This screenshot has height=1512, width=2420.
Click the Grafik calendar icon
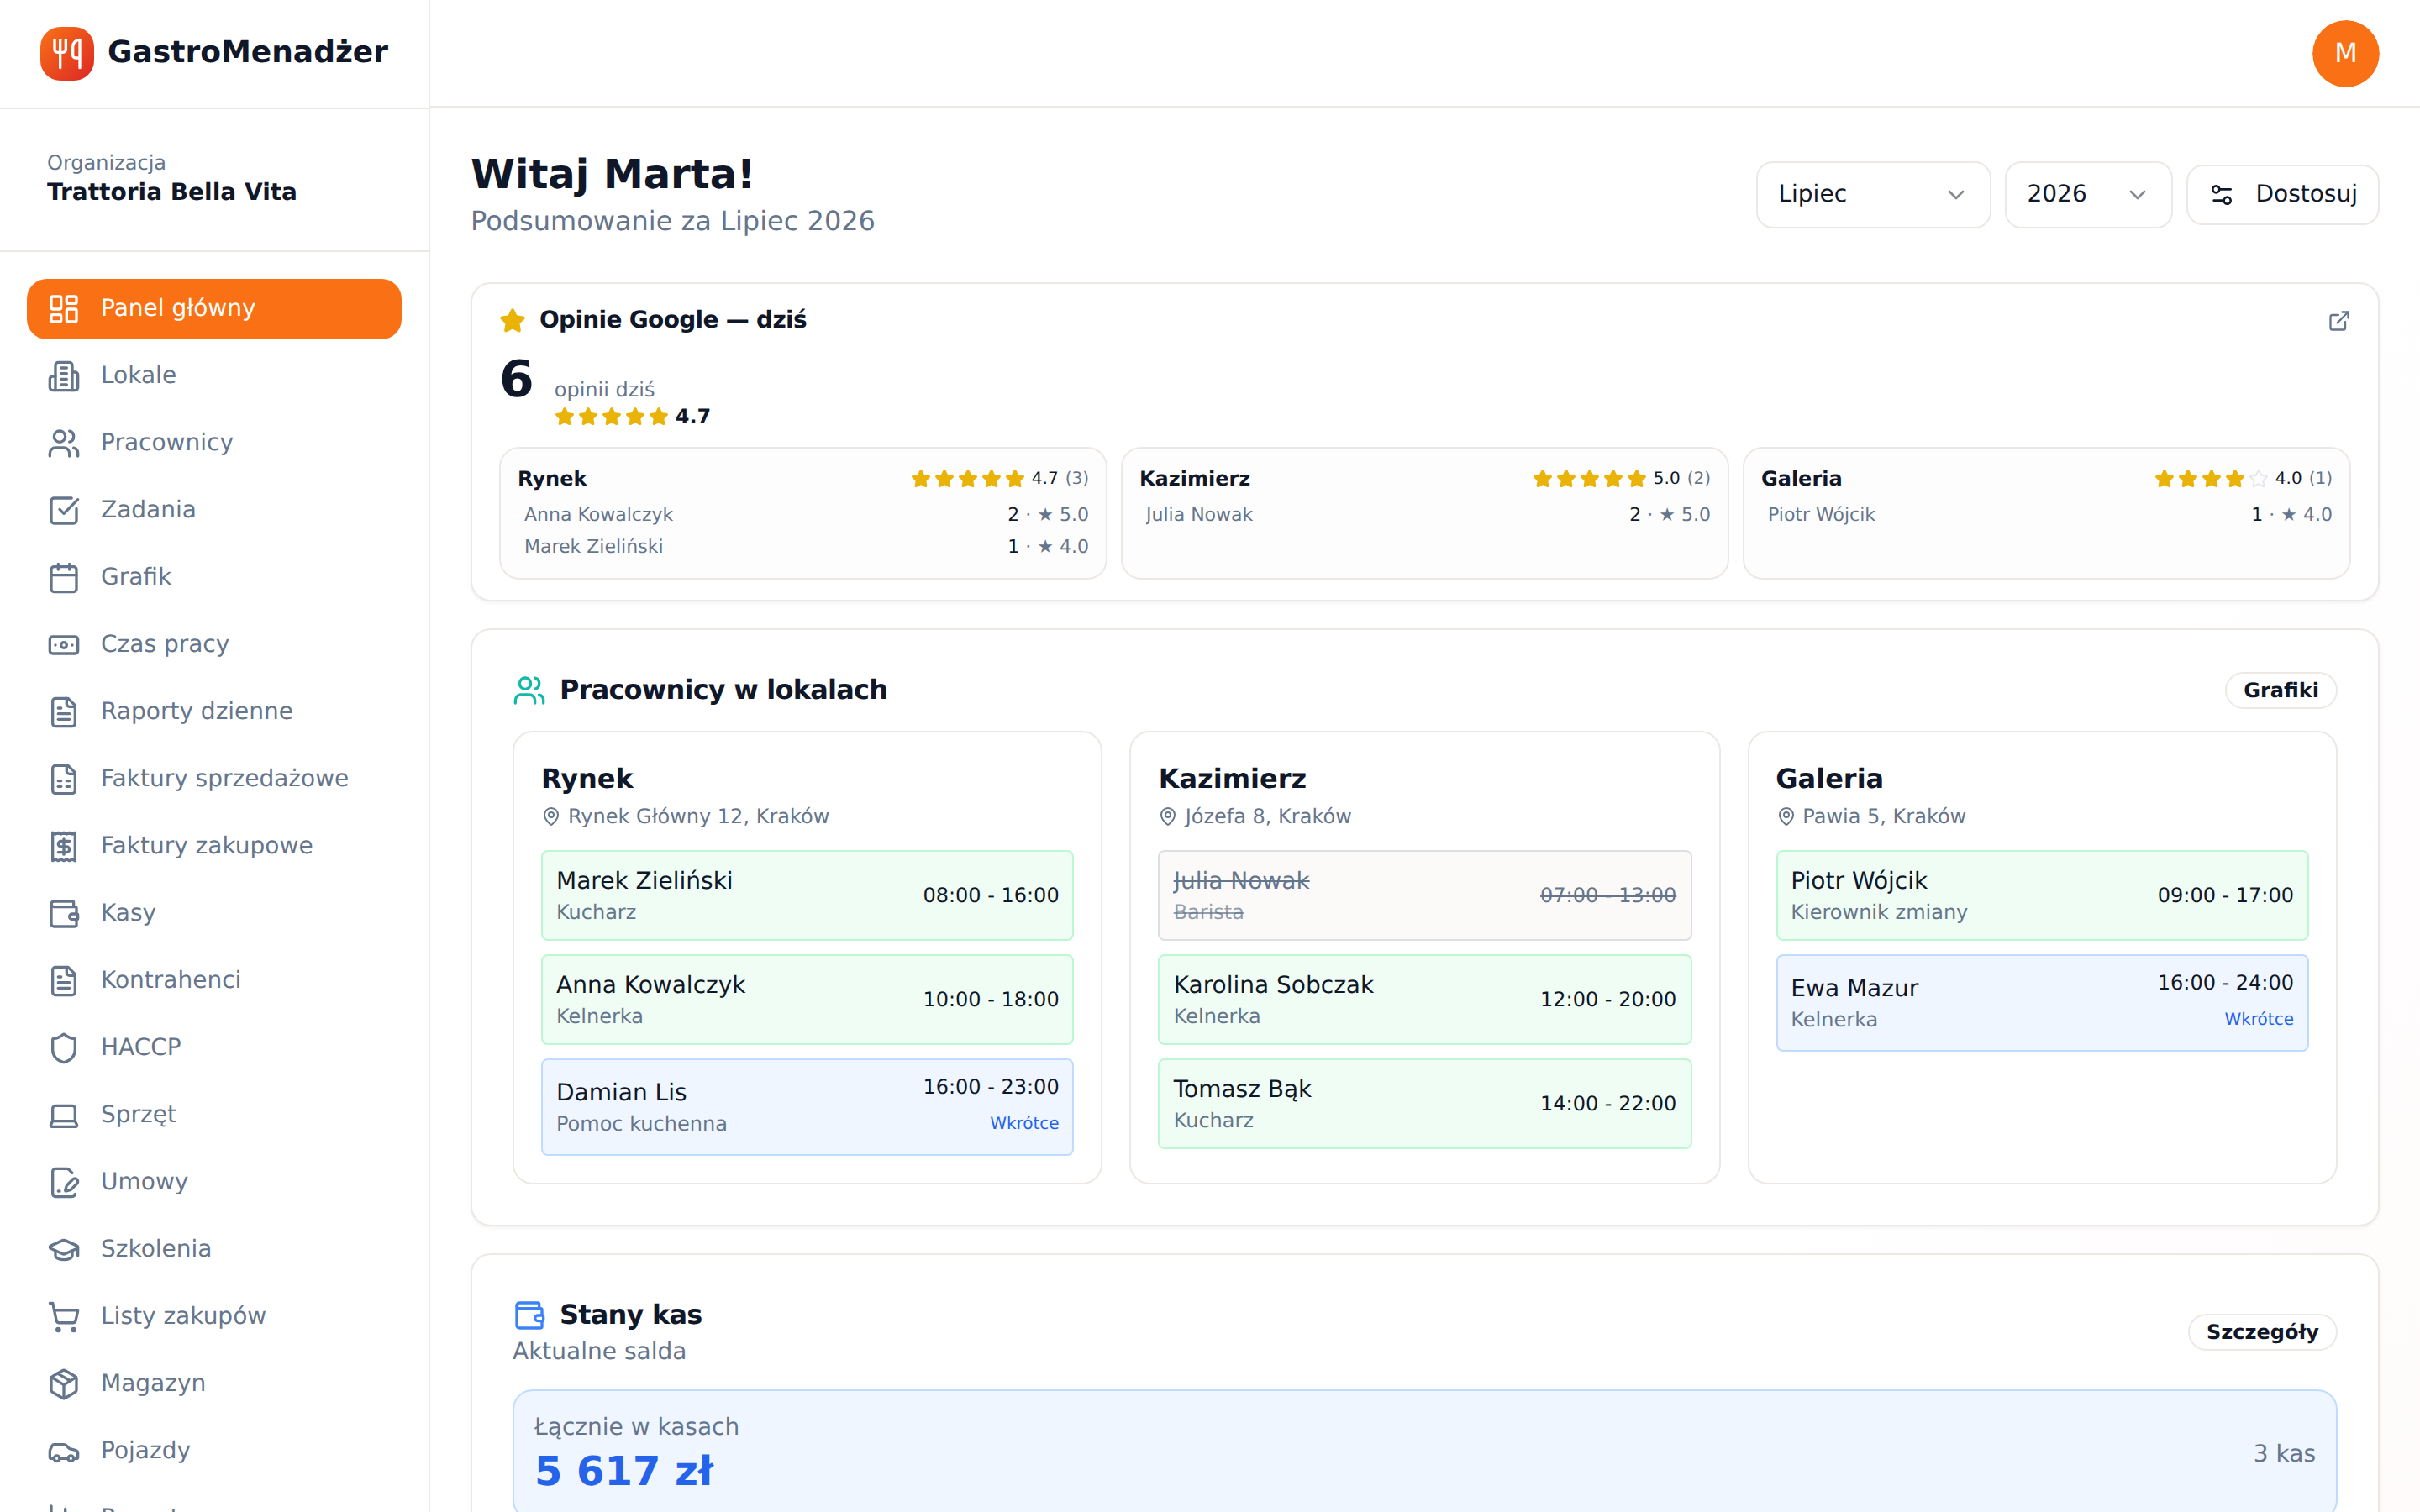coord(64,577)
